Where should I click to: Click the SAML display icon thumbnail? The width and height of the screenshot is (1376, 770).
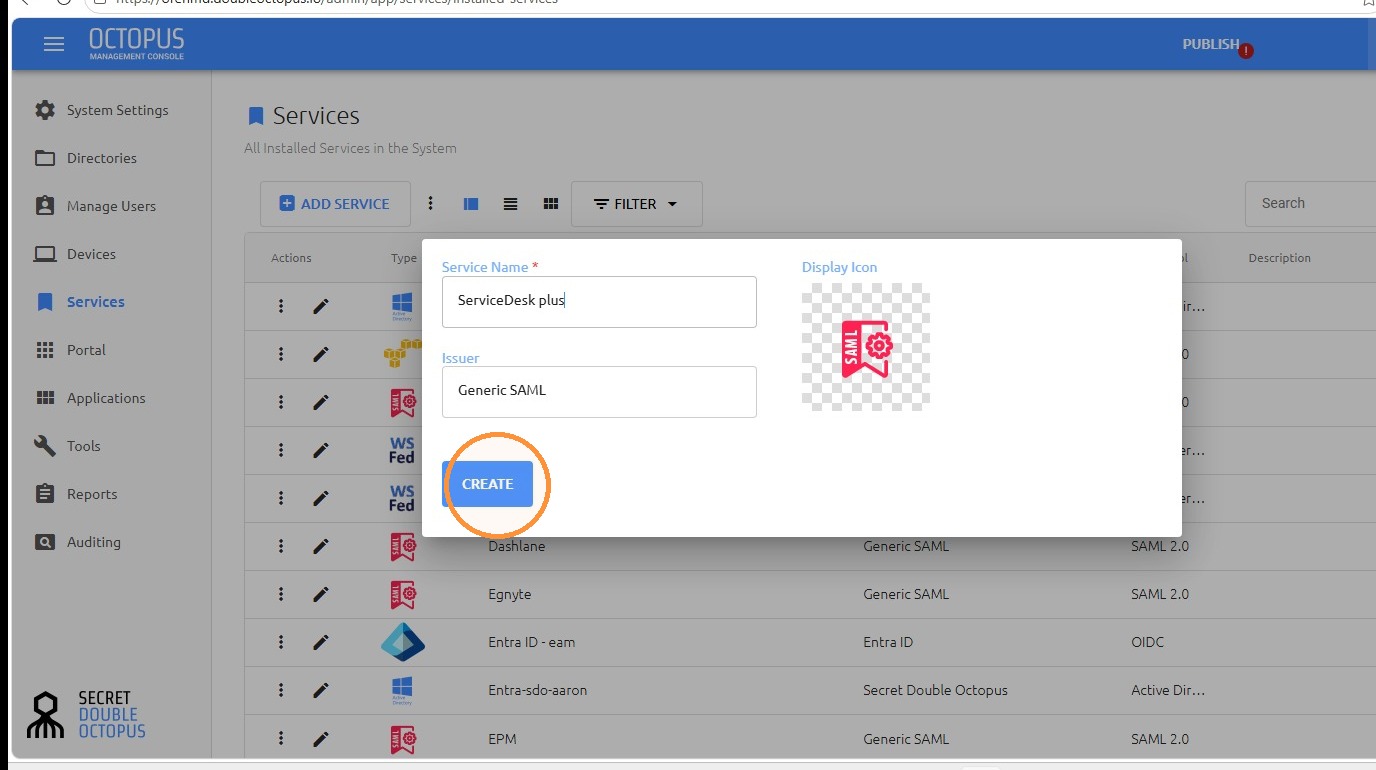coord(866,347)
